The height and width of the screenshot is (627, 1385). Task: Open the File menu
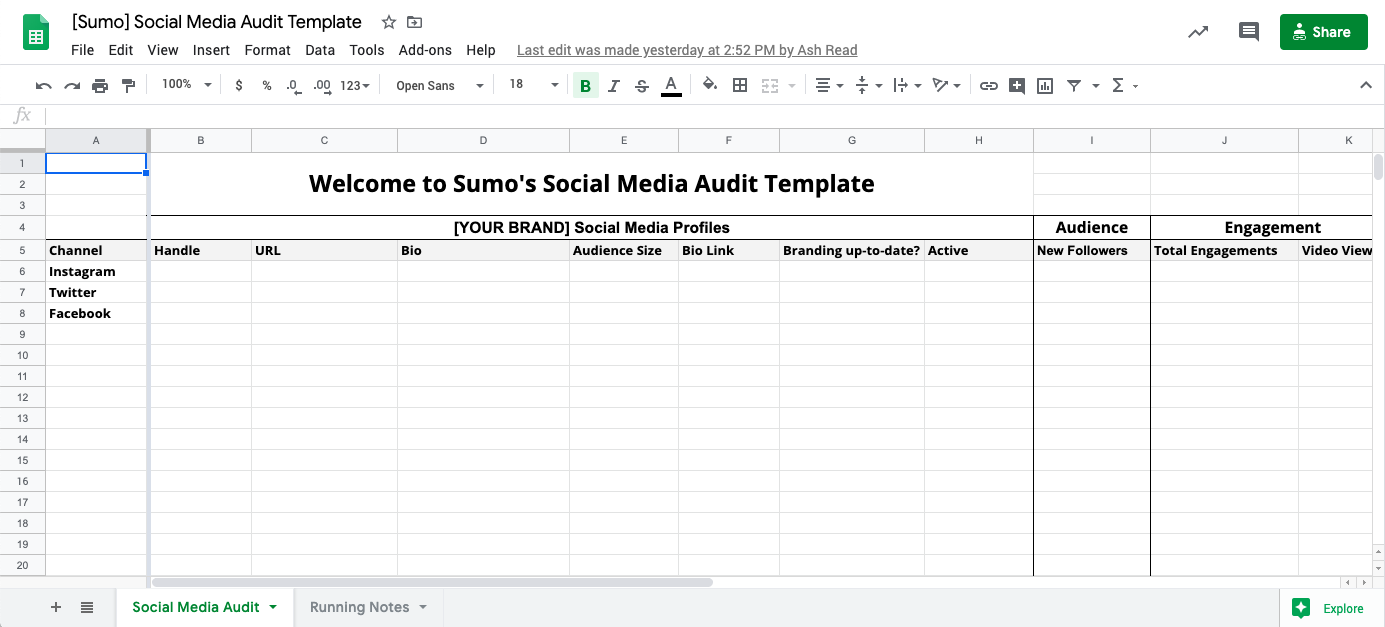pyautogui.click(x=83, y=50)
